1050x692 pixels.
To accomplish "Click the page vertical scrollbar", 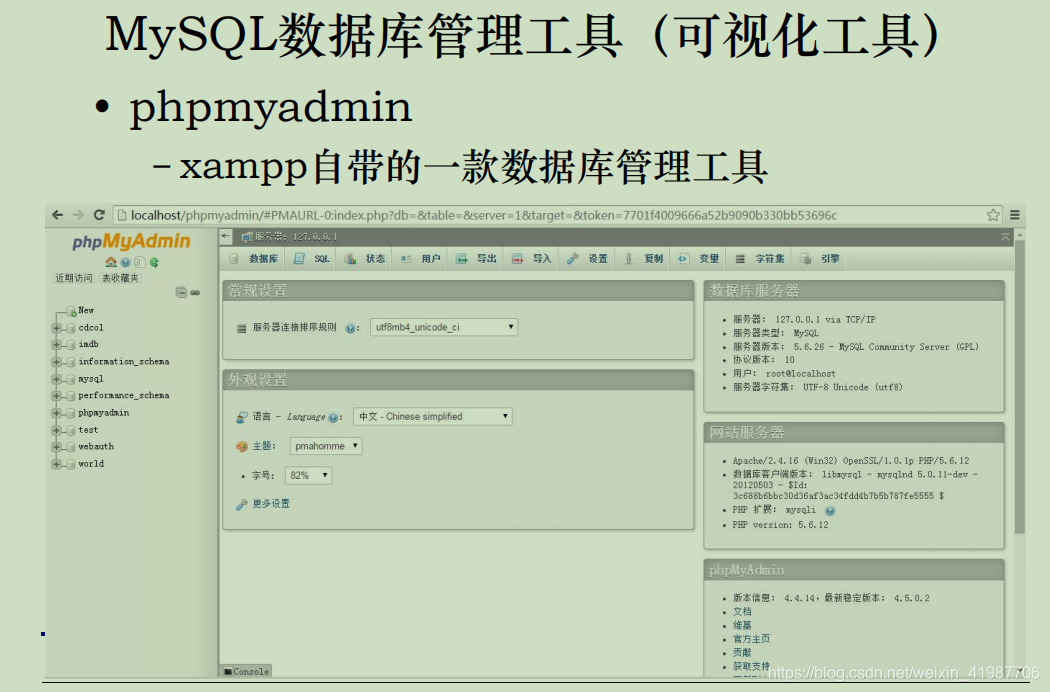I will pos(1020,387).
